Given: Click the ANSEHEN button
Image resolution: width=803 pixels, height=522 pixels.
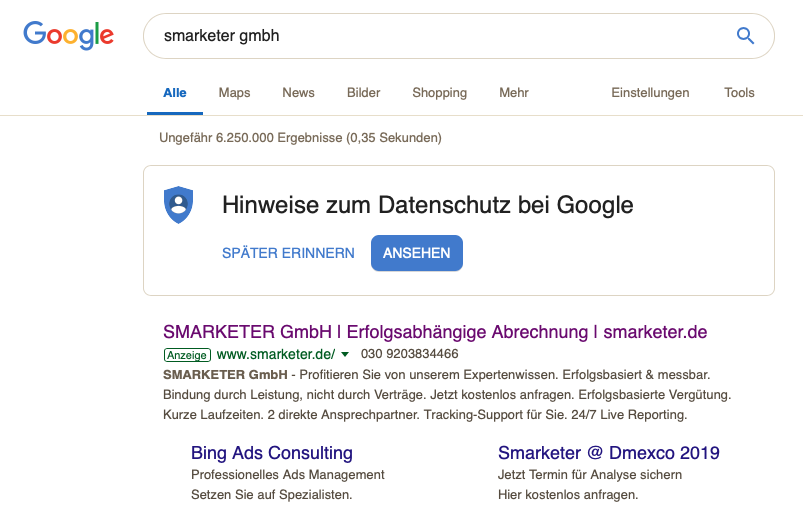Looking at the screenshot, I should 417,253.
